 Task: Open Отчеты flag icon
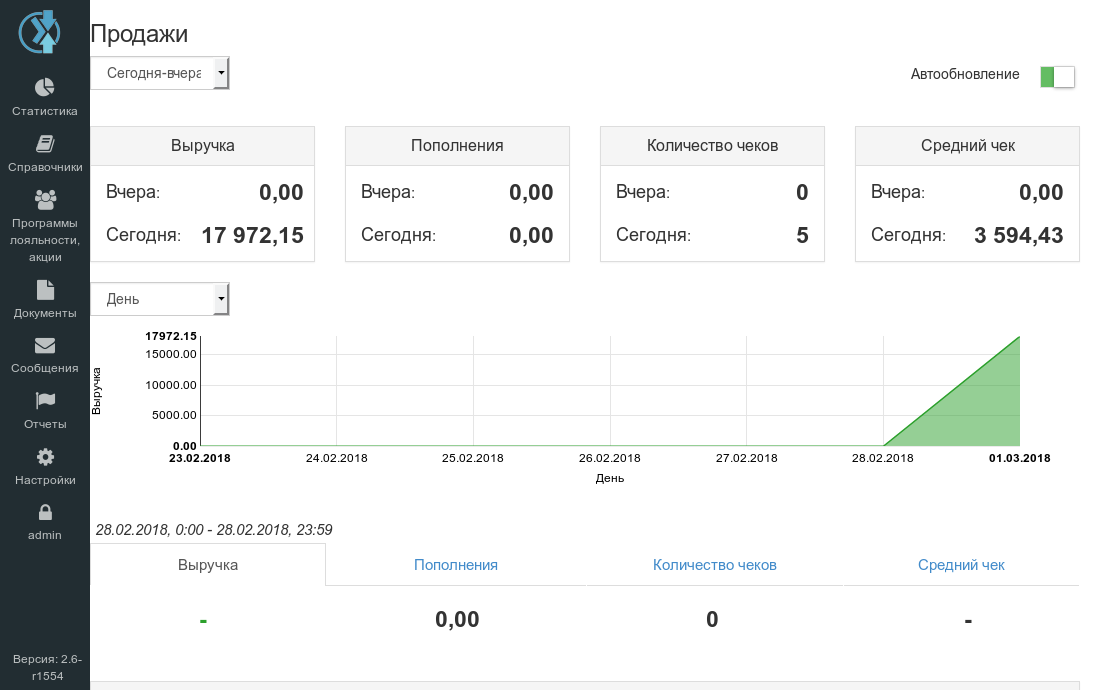[x=45, y=400]
